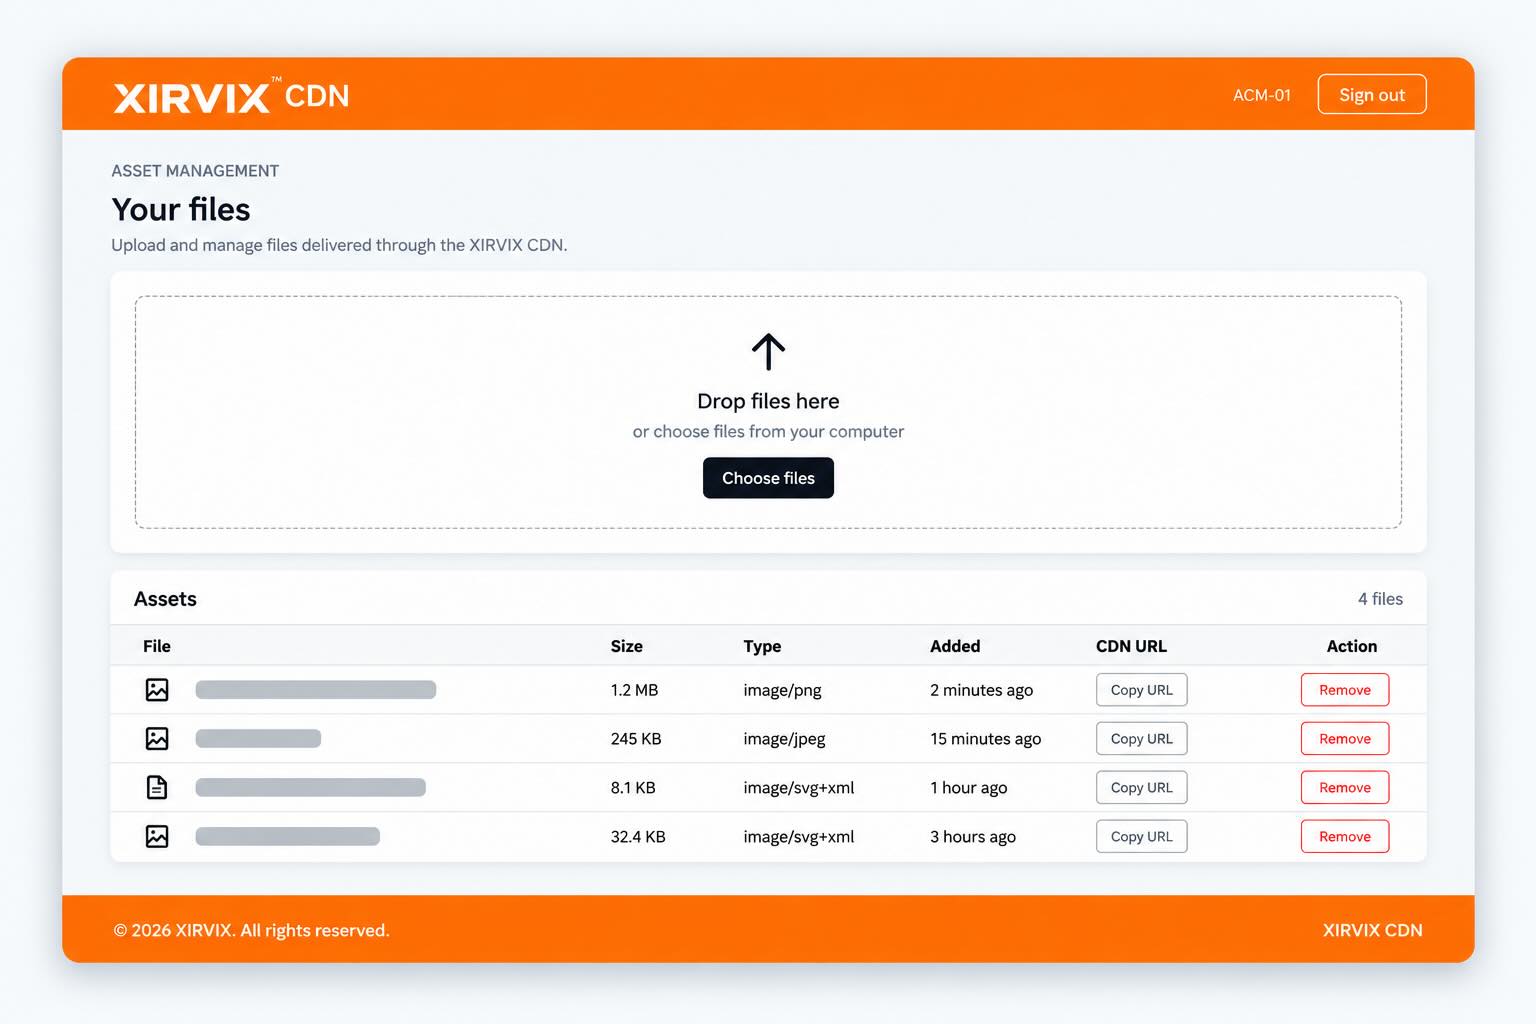Click the redacted filename of the first asset
The height and width of the screenshot is (1024, 1536).
point(316,690)
